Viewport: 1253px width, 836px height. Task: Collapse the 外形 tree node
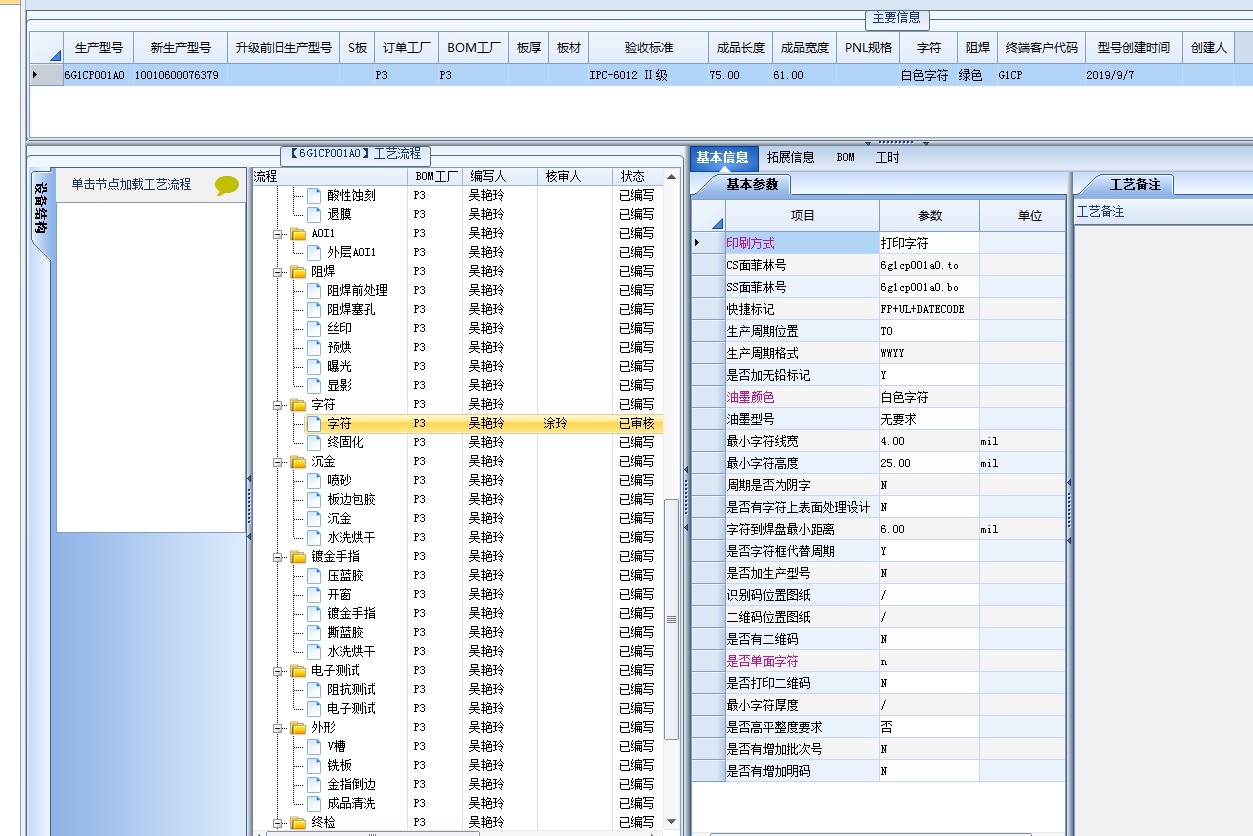(x=278, y=728)
